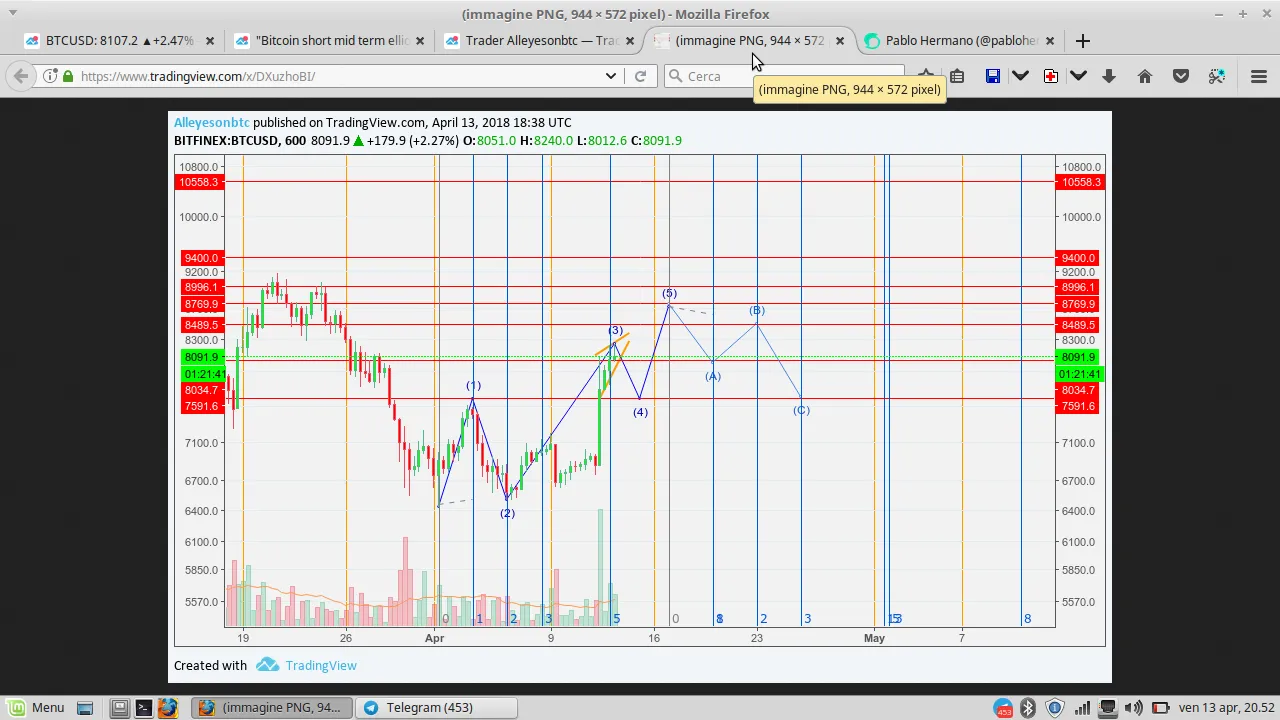1280x720 pixels.
Task: Expand the dropdown arrow next to the red cross icon
Action: (x=1078, y=76)
